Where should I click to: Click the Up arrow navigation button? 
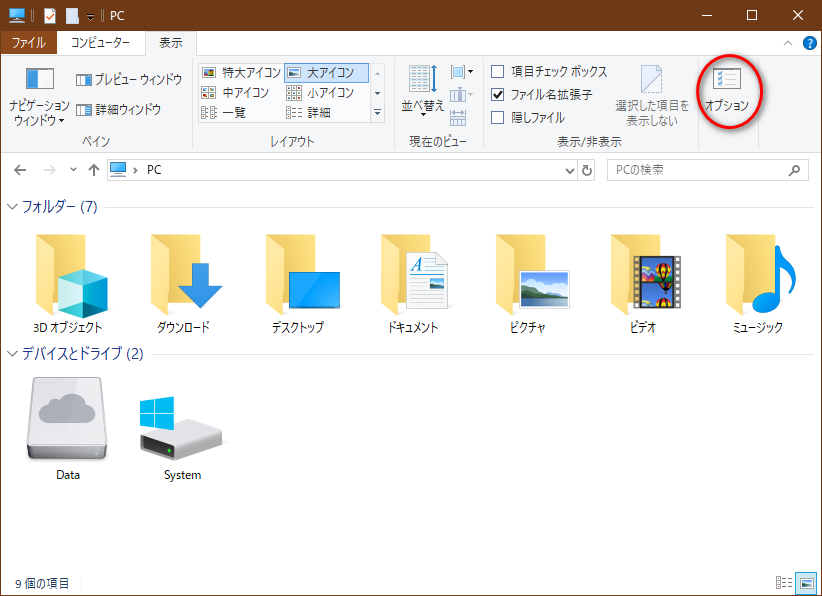point(94,170)
